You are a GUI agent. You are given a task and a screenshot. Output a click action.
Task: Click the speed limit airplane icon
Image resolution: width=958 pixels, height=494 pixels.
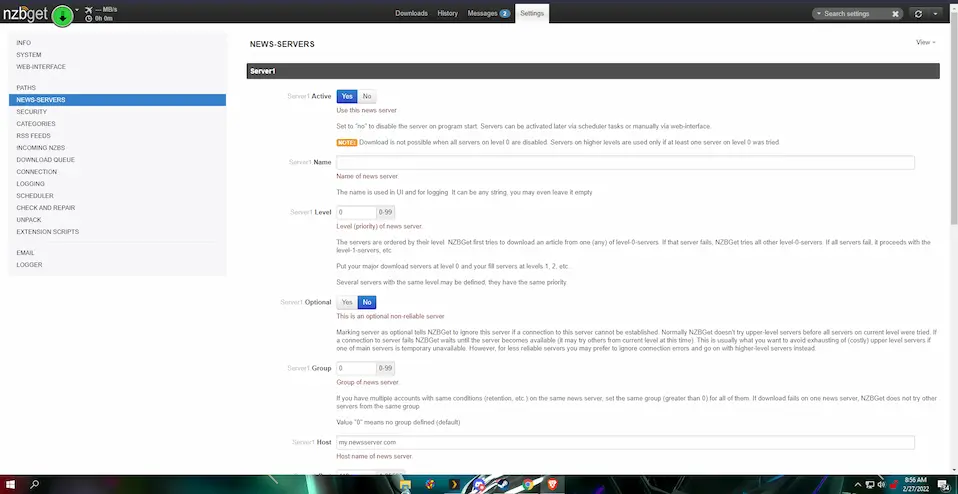pos(90,9)
